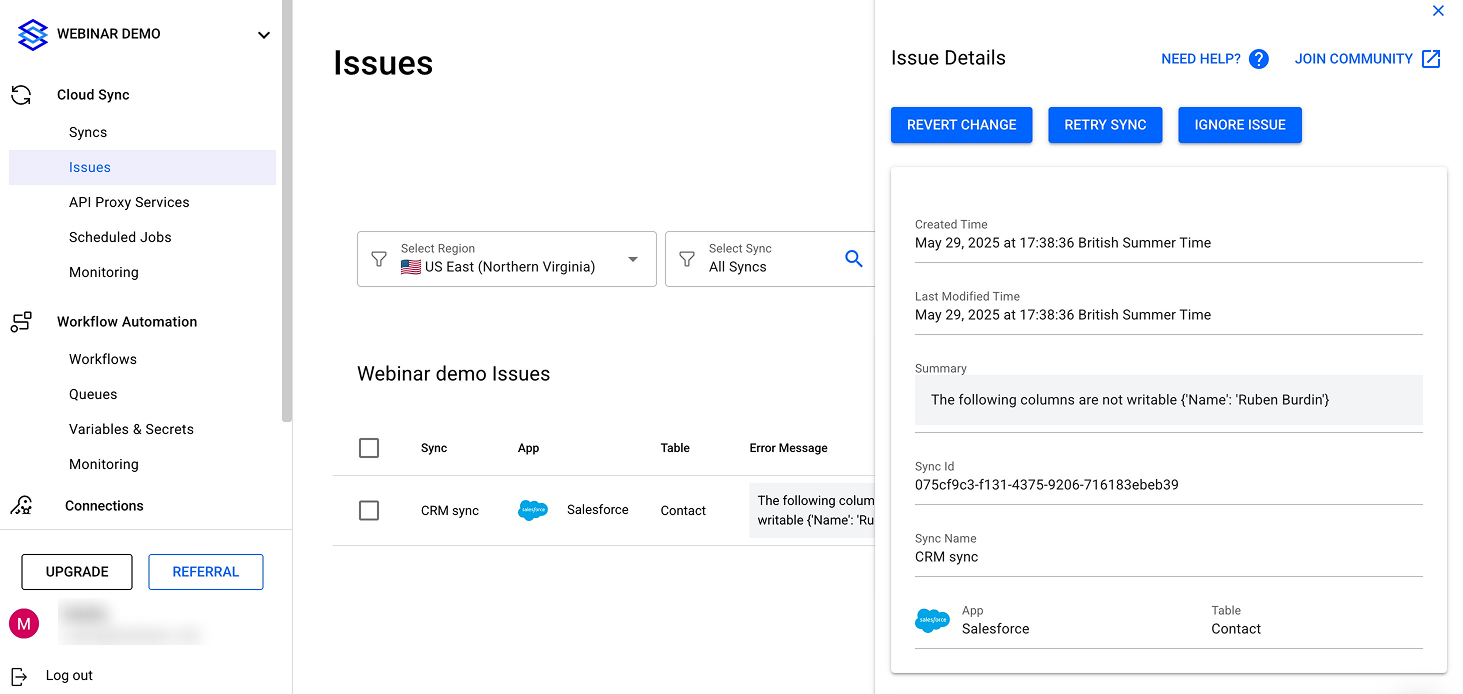Expand the Webinar Demo workspace dropdown

click(x=264, y=35)
